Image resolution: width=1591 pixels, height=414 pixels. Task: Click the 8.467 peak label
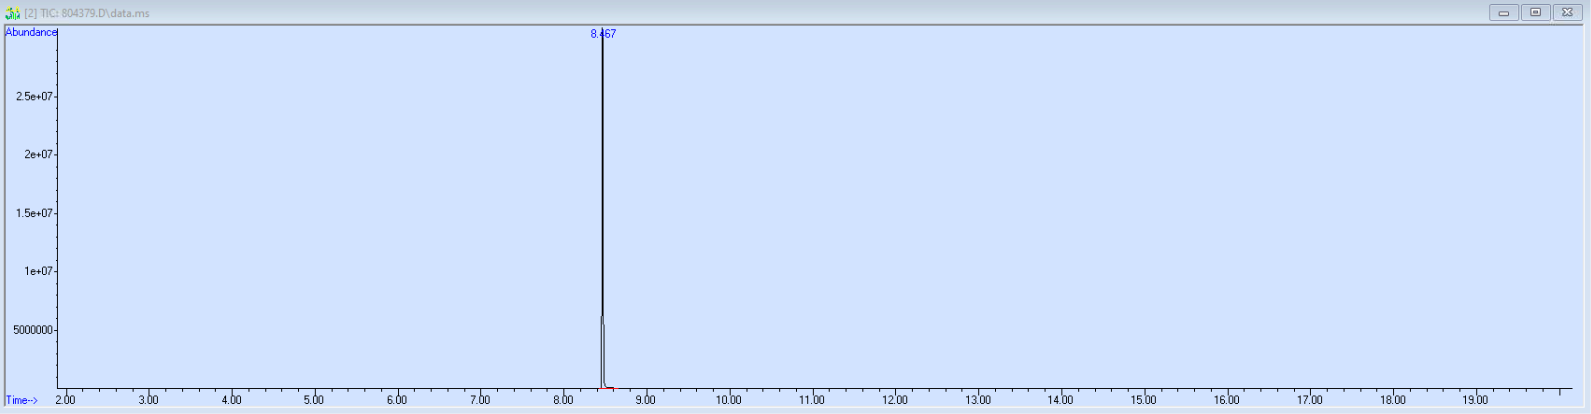(x=603, y=34)
